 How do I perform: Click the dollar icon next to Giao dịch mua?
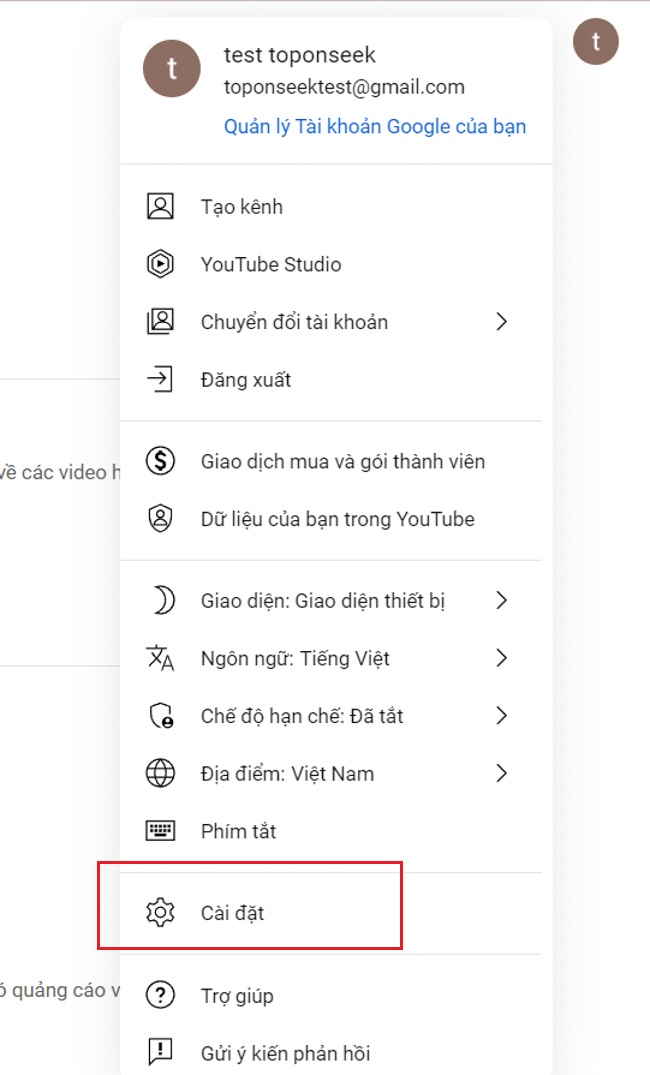click(x=160, y=461)
